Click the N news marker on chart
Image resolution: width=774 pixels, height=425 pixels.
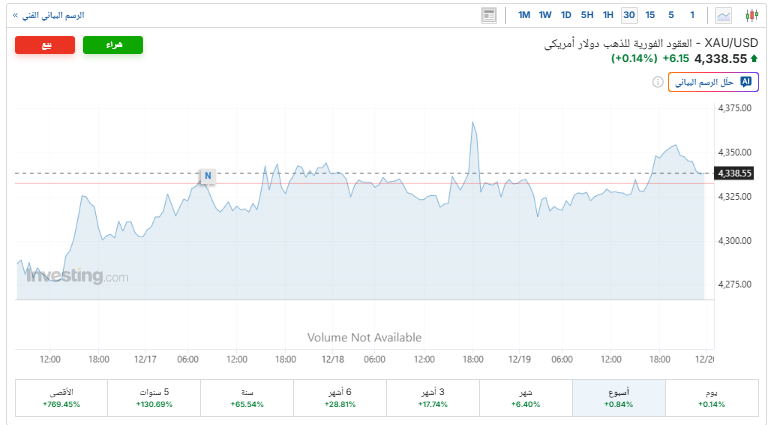pos(208,176)
